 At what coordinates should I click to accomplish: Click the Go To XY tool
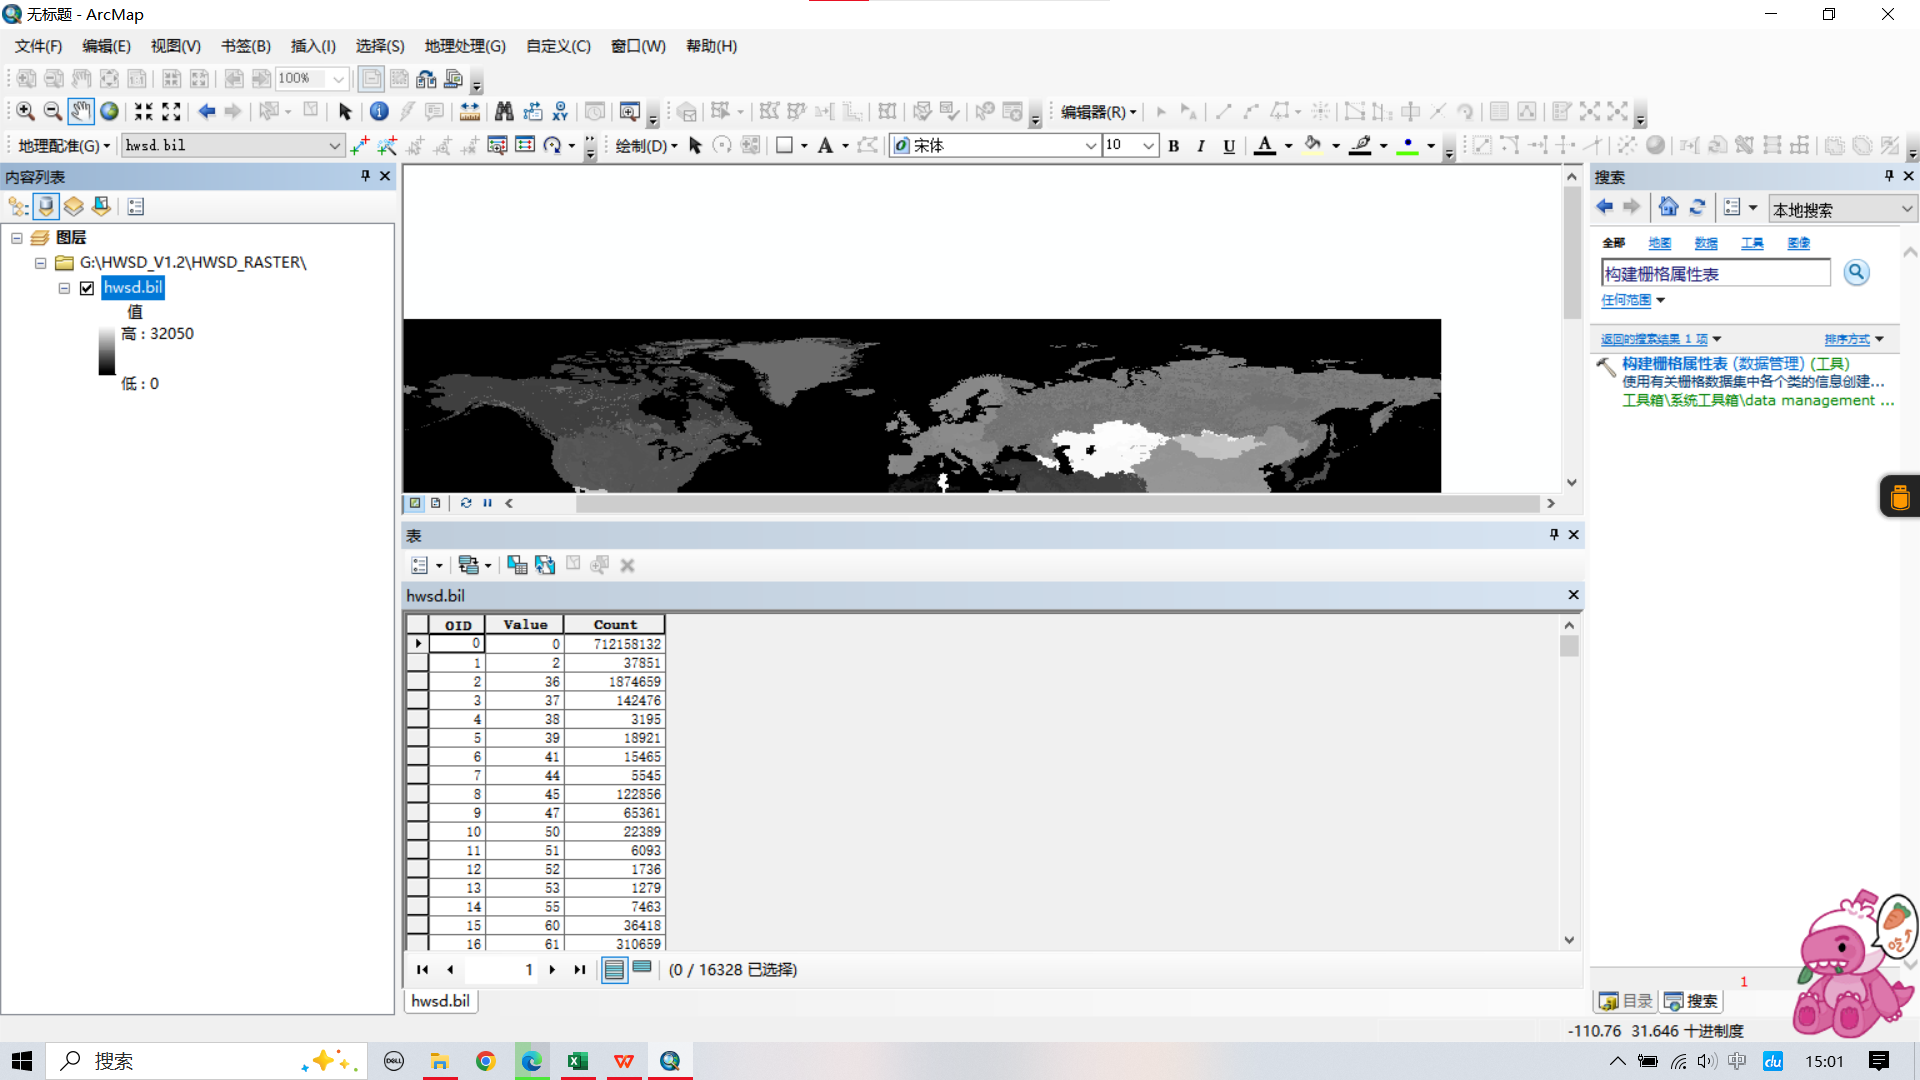click(560, 112)
